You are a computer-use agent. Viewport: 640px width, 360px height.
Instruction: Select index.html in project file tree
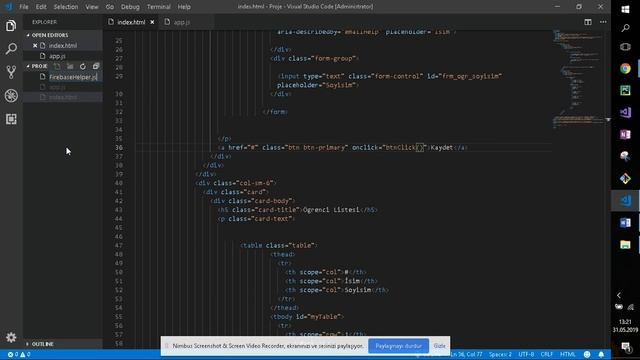63,97
